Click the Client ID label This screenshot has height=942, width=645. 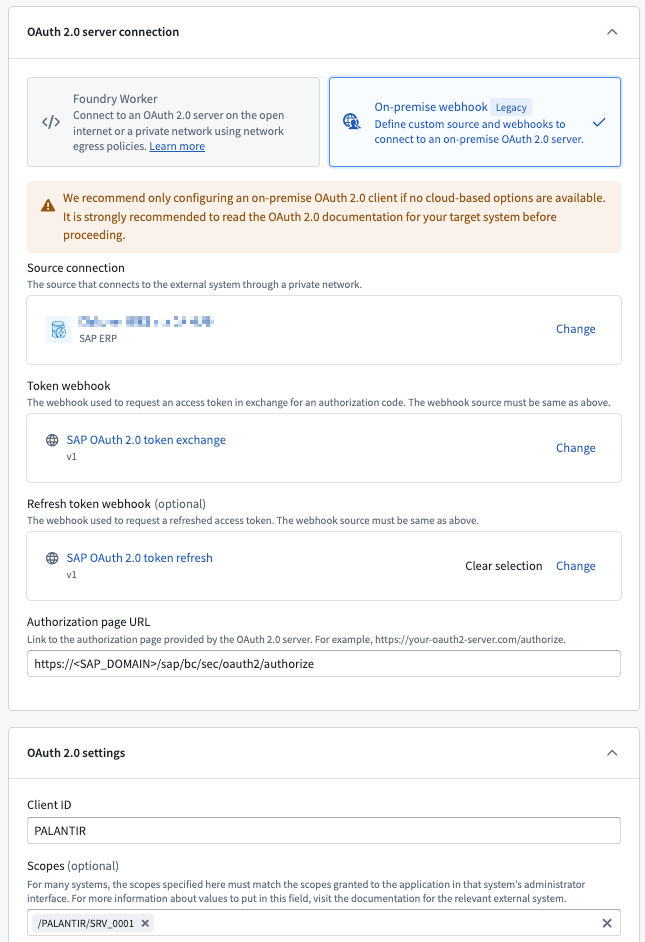point(49,805)
